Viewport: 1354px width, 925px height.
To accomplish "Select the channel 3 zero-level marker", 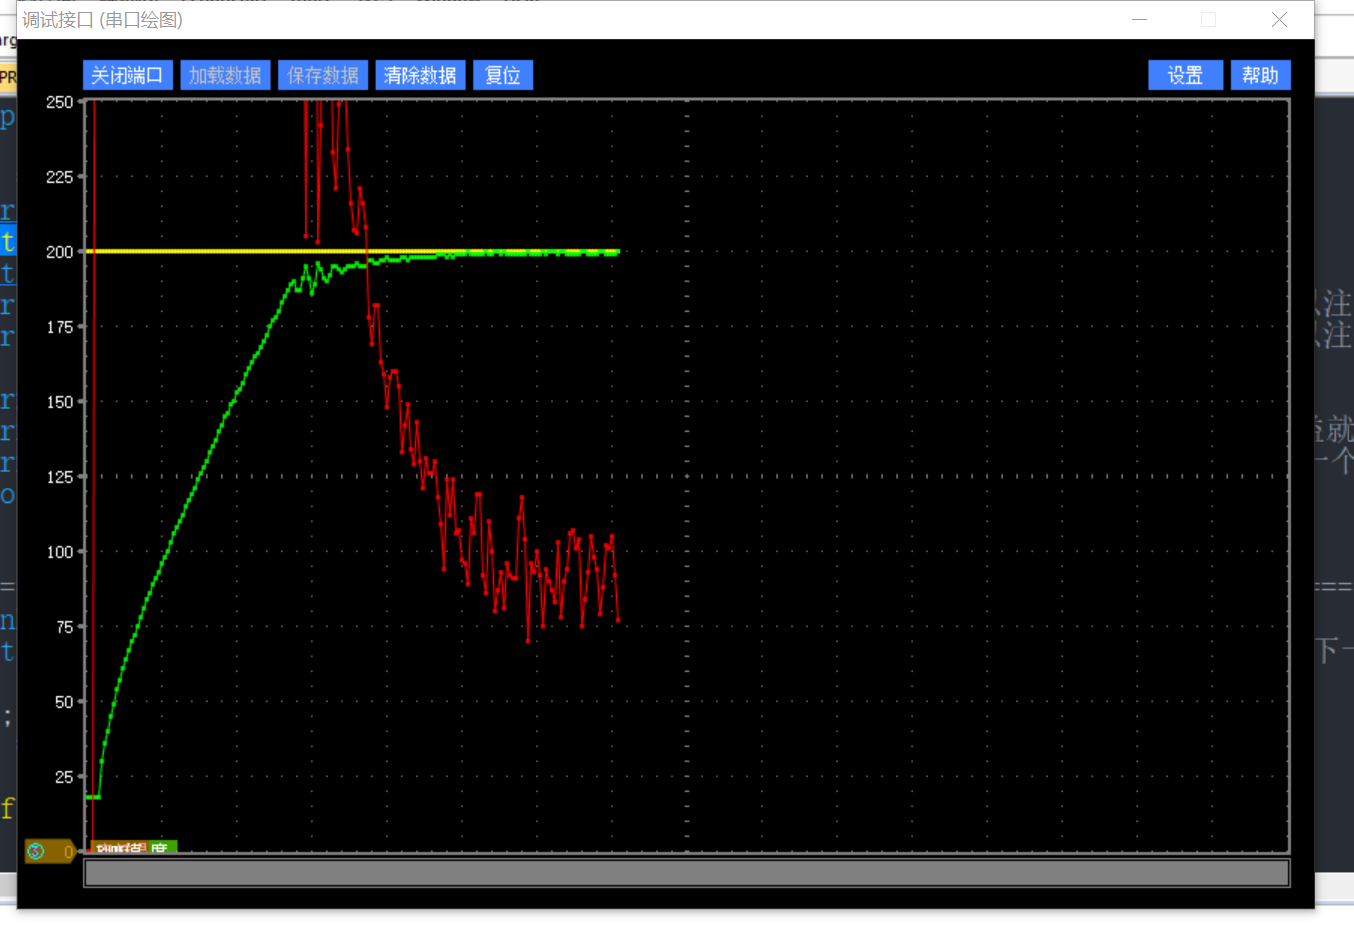I will (x=50, y=852).
